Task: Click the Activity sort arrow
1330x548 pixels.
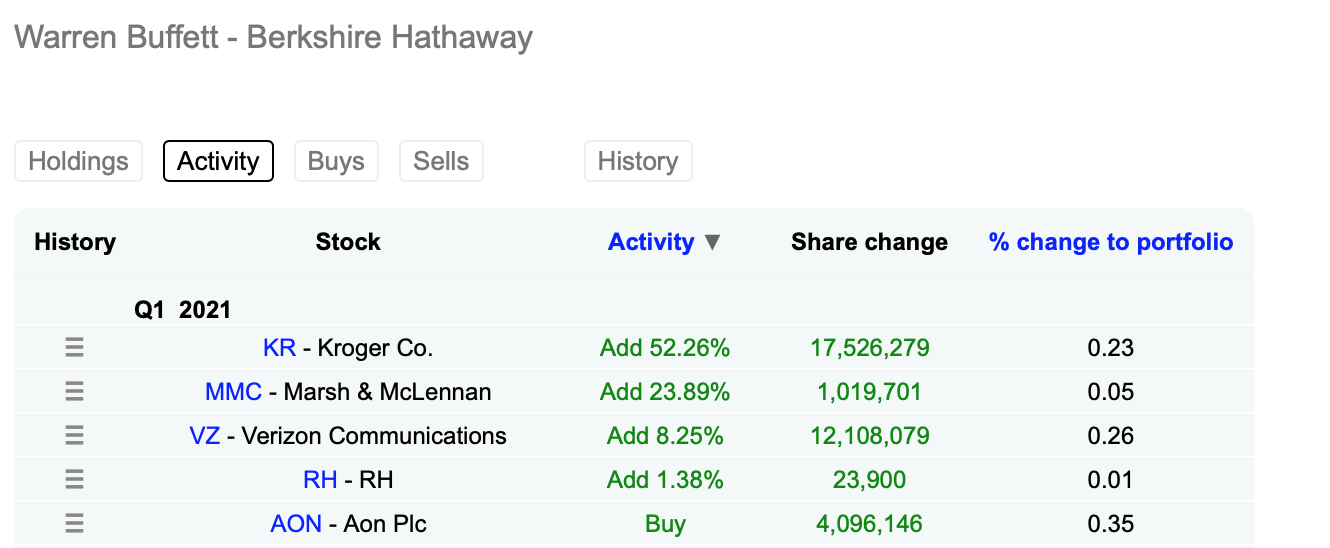Action: pyautogui.click(x=712, y=243)
